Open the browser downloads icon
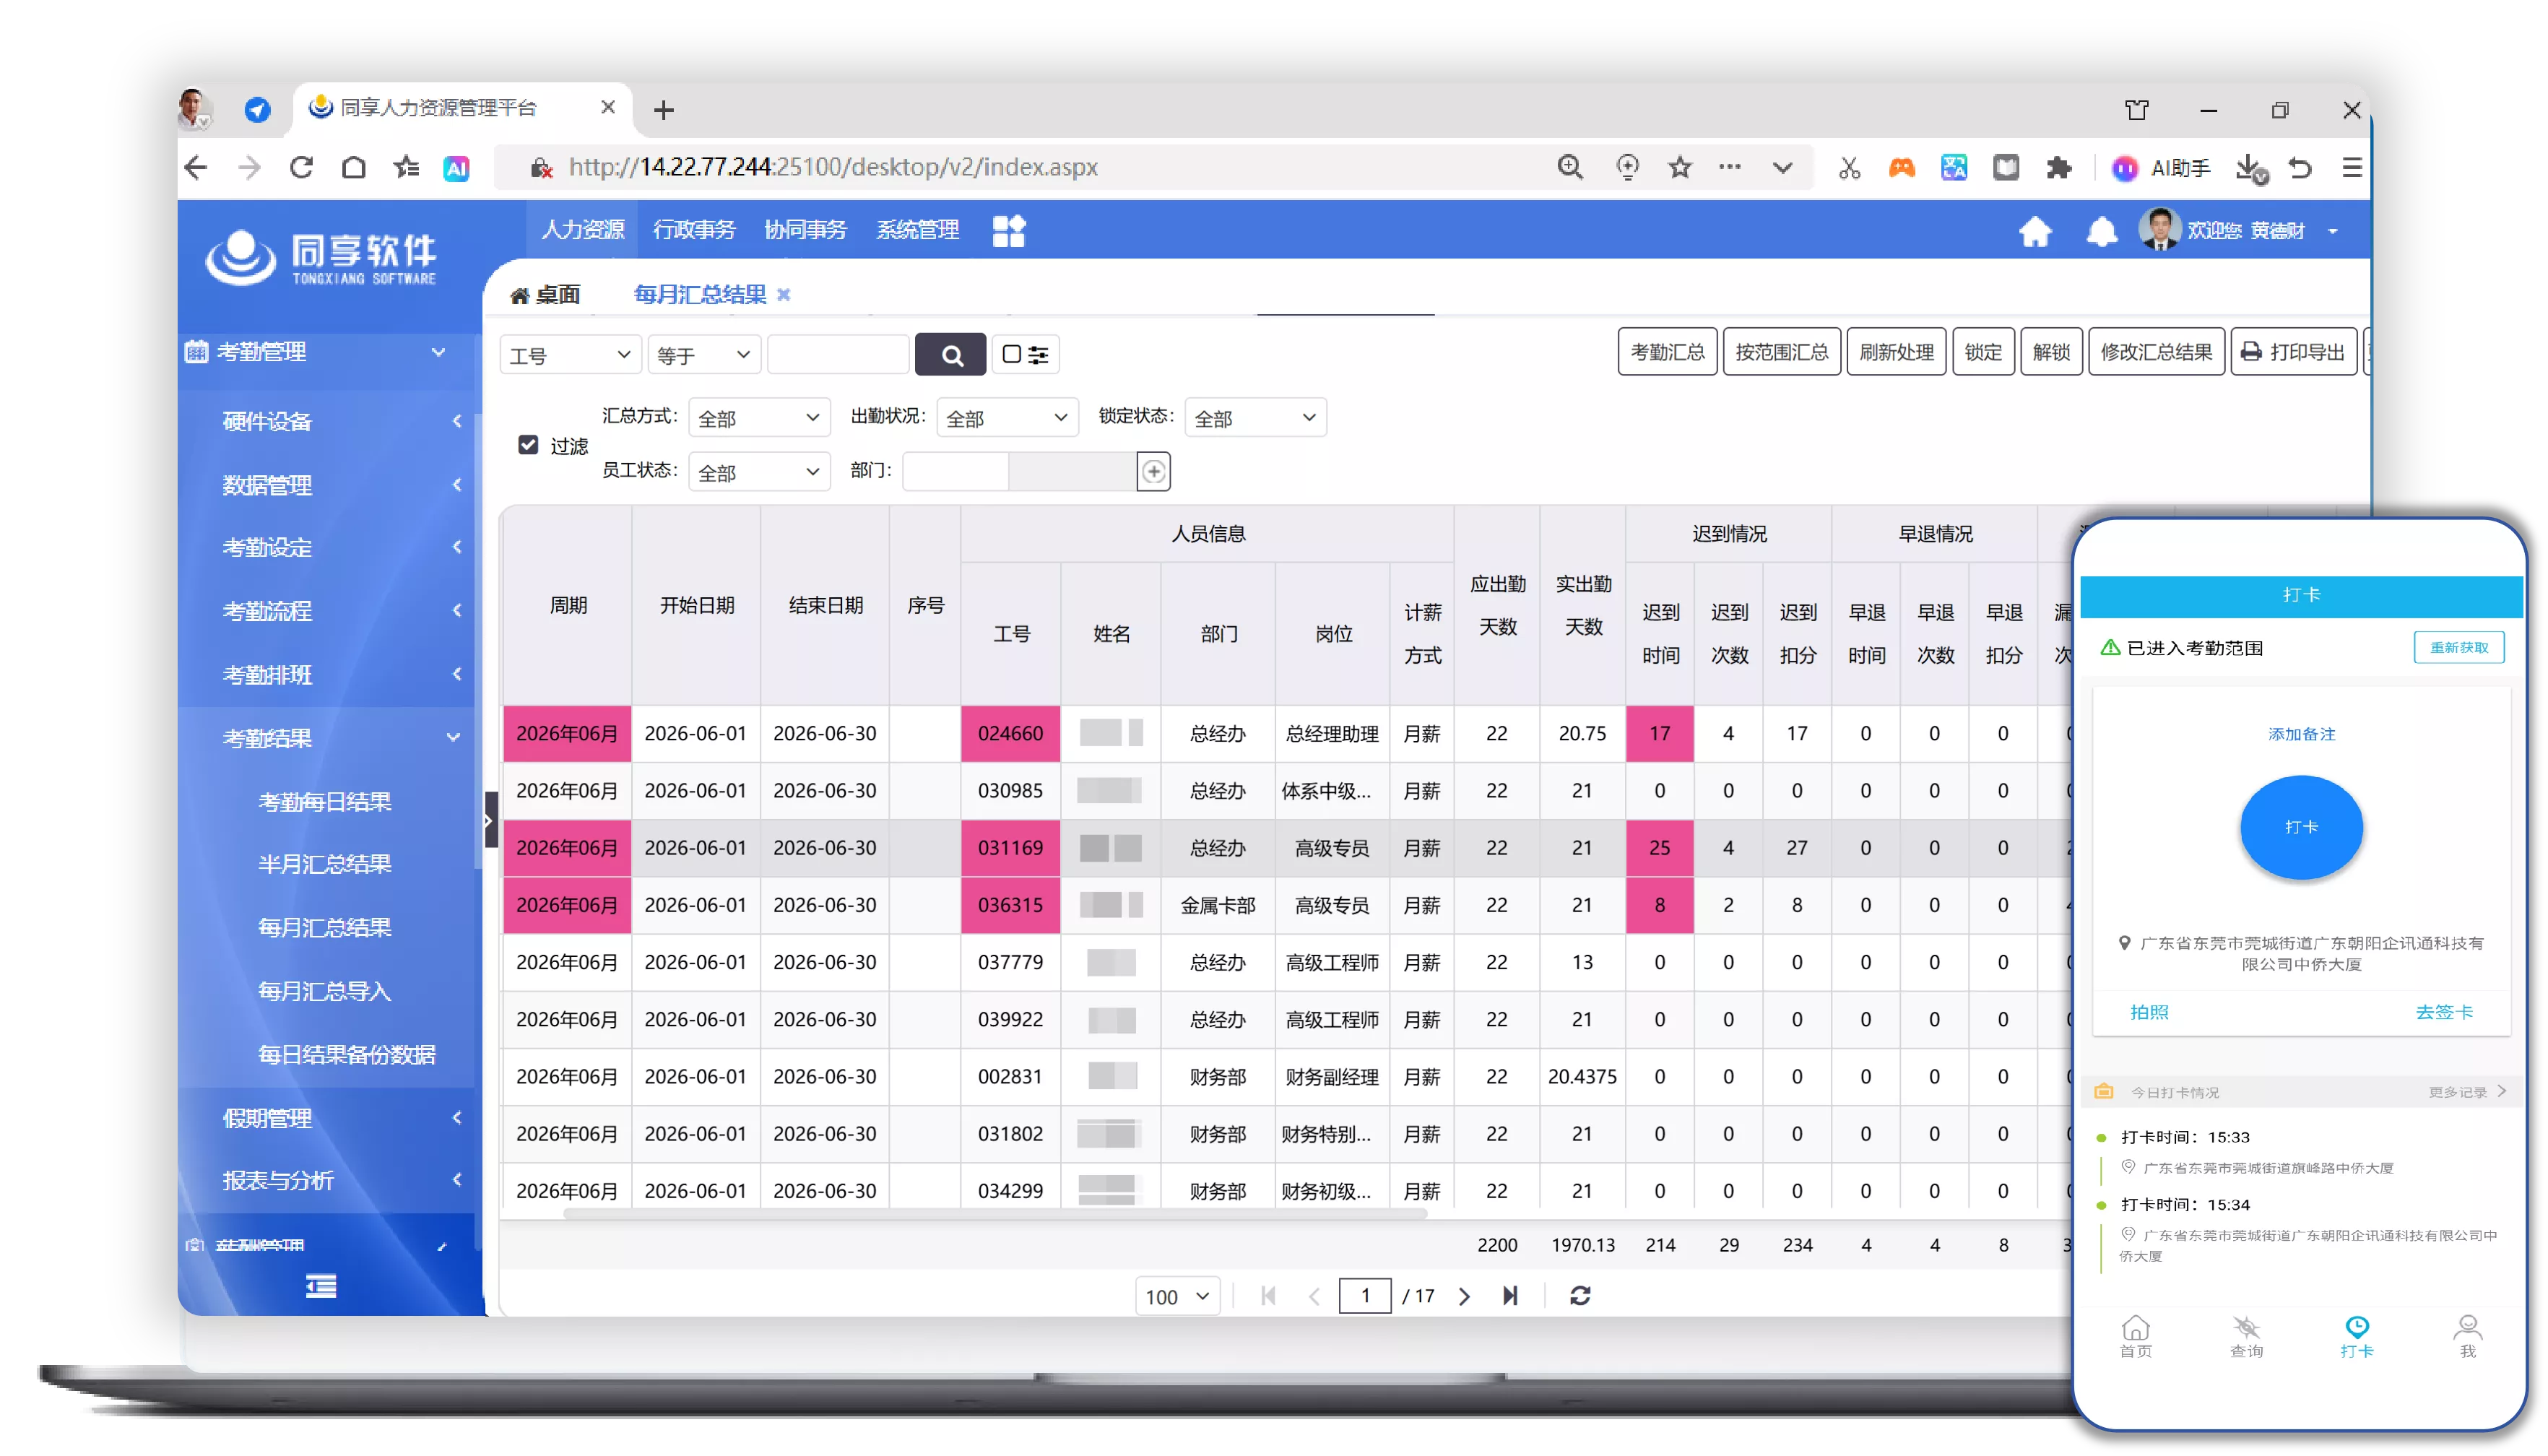The image size is (2548, 1456). [2250, 168]
